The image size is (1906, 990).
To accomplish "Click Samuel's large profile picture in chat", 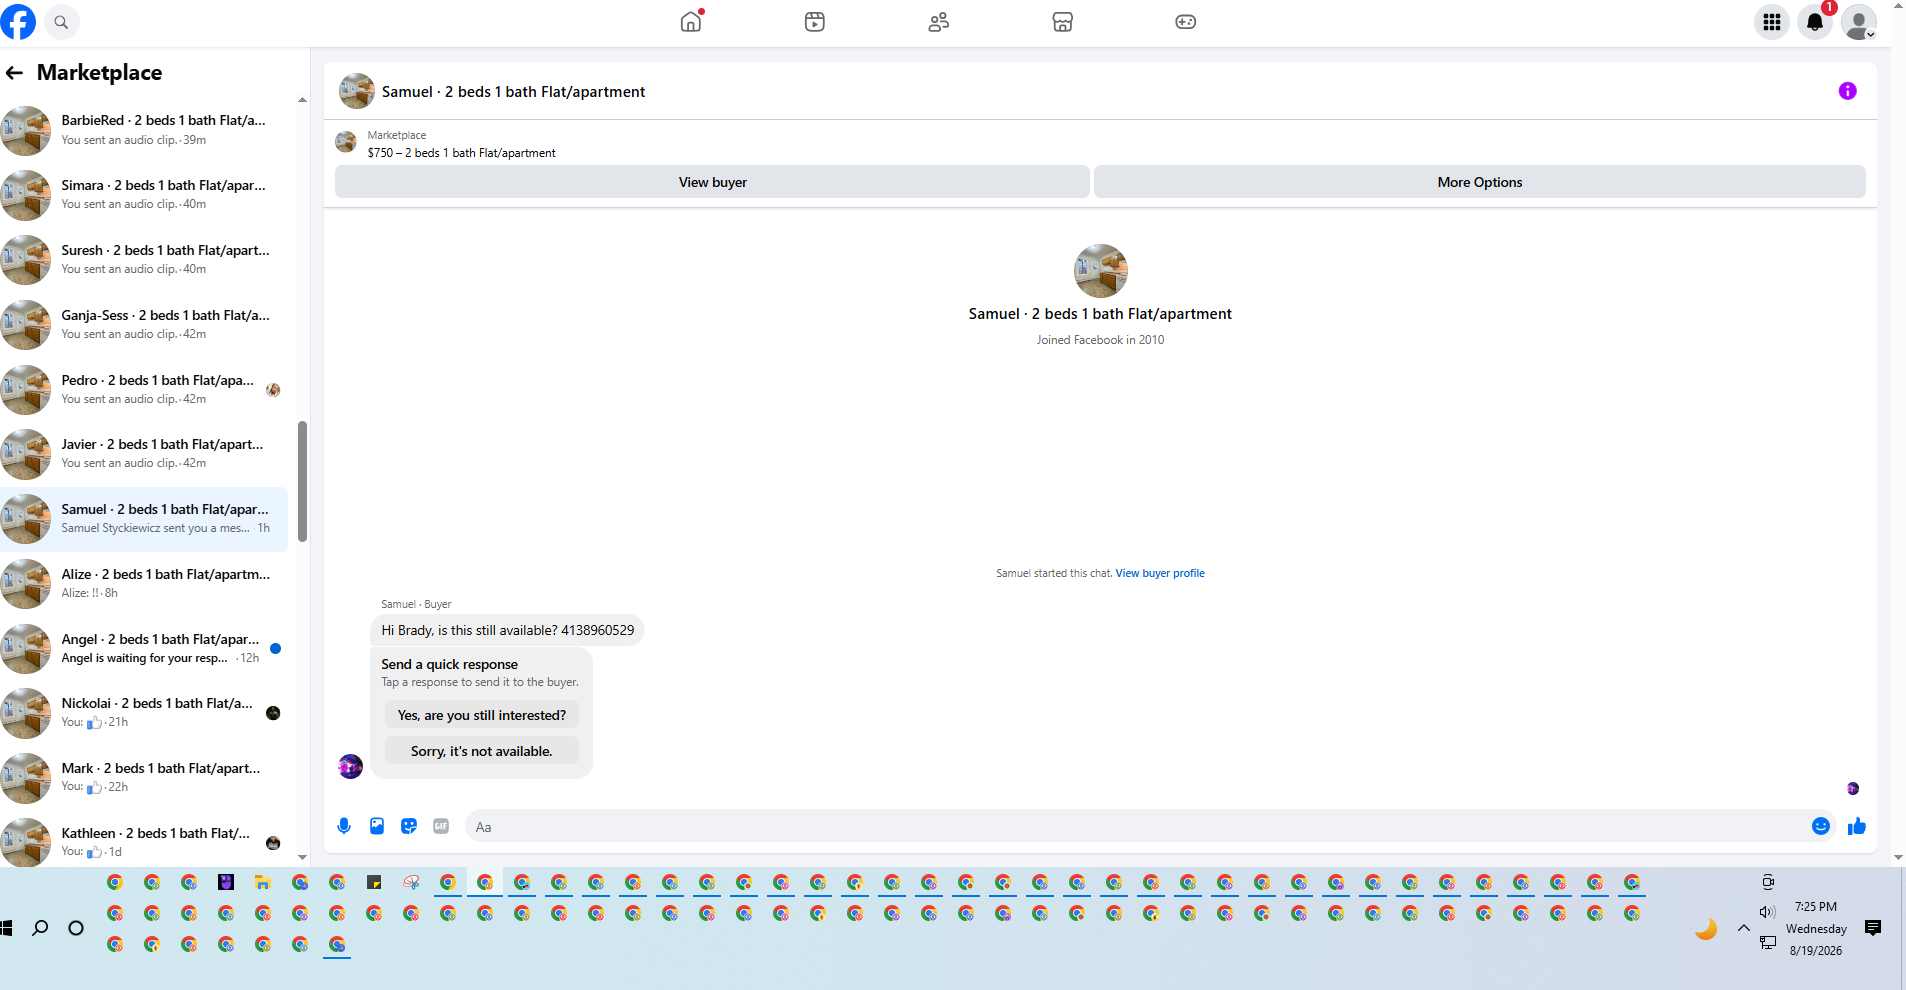I will (x=1100, y=271).
